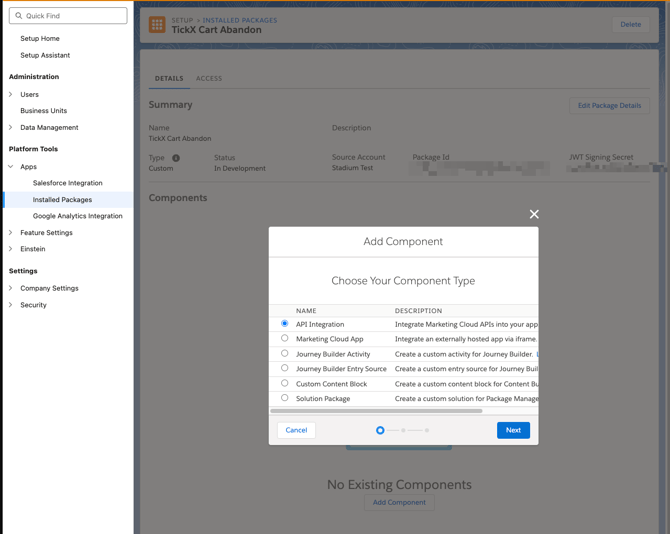Cancel the Add Component dialog

pyautogui.click(x=296, y=430)
